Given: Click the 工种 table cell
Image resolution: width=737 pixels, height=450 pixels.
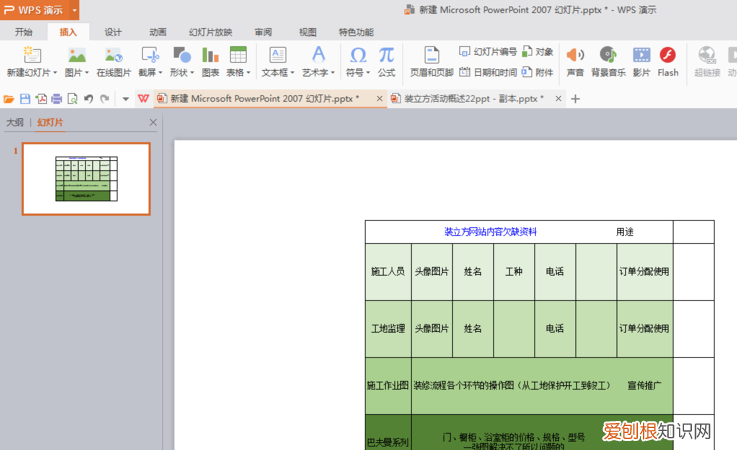Looking at the screenshot, I should click(514, 272).
